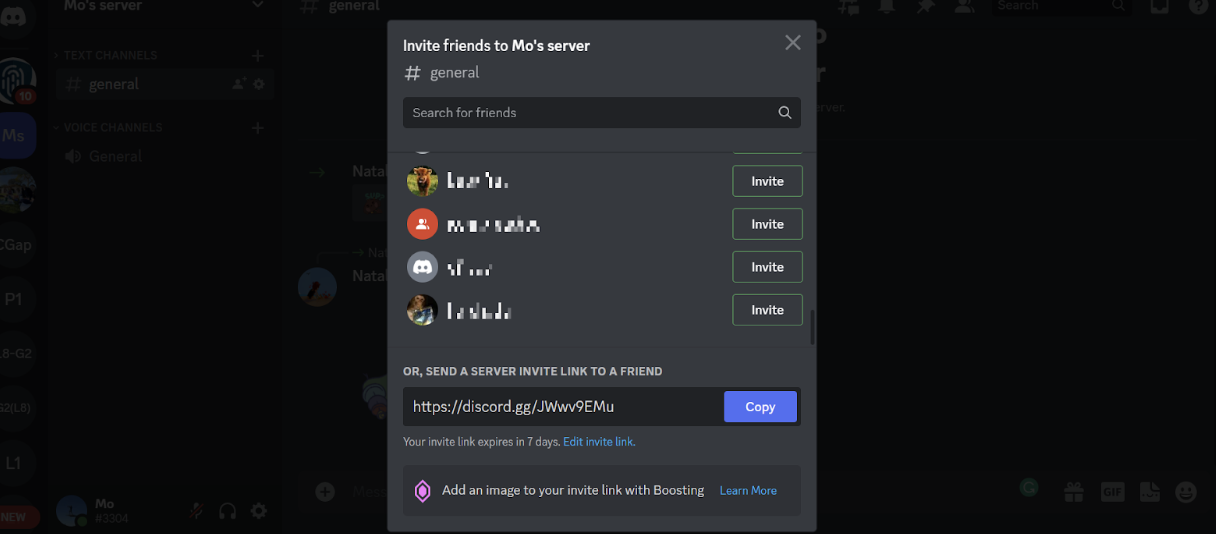Image resolution: width=1216 pixels, height=534 pixels.
Task: Collapse the Text Channels category
Action: click(110, 55)
